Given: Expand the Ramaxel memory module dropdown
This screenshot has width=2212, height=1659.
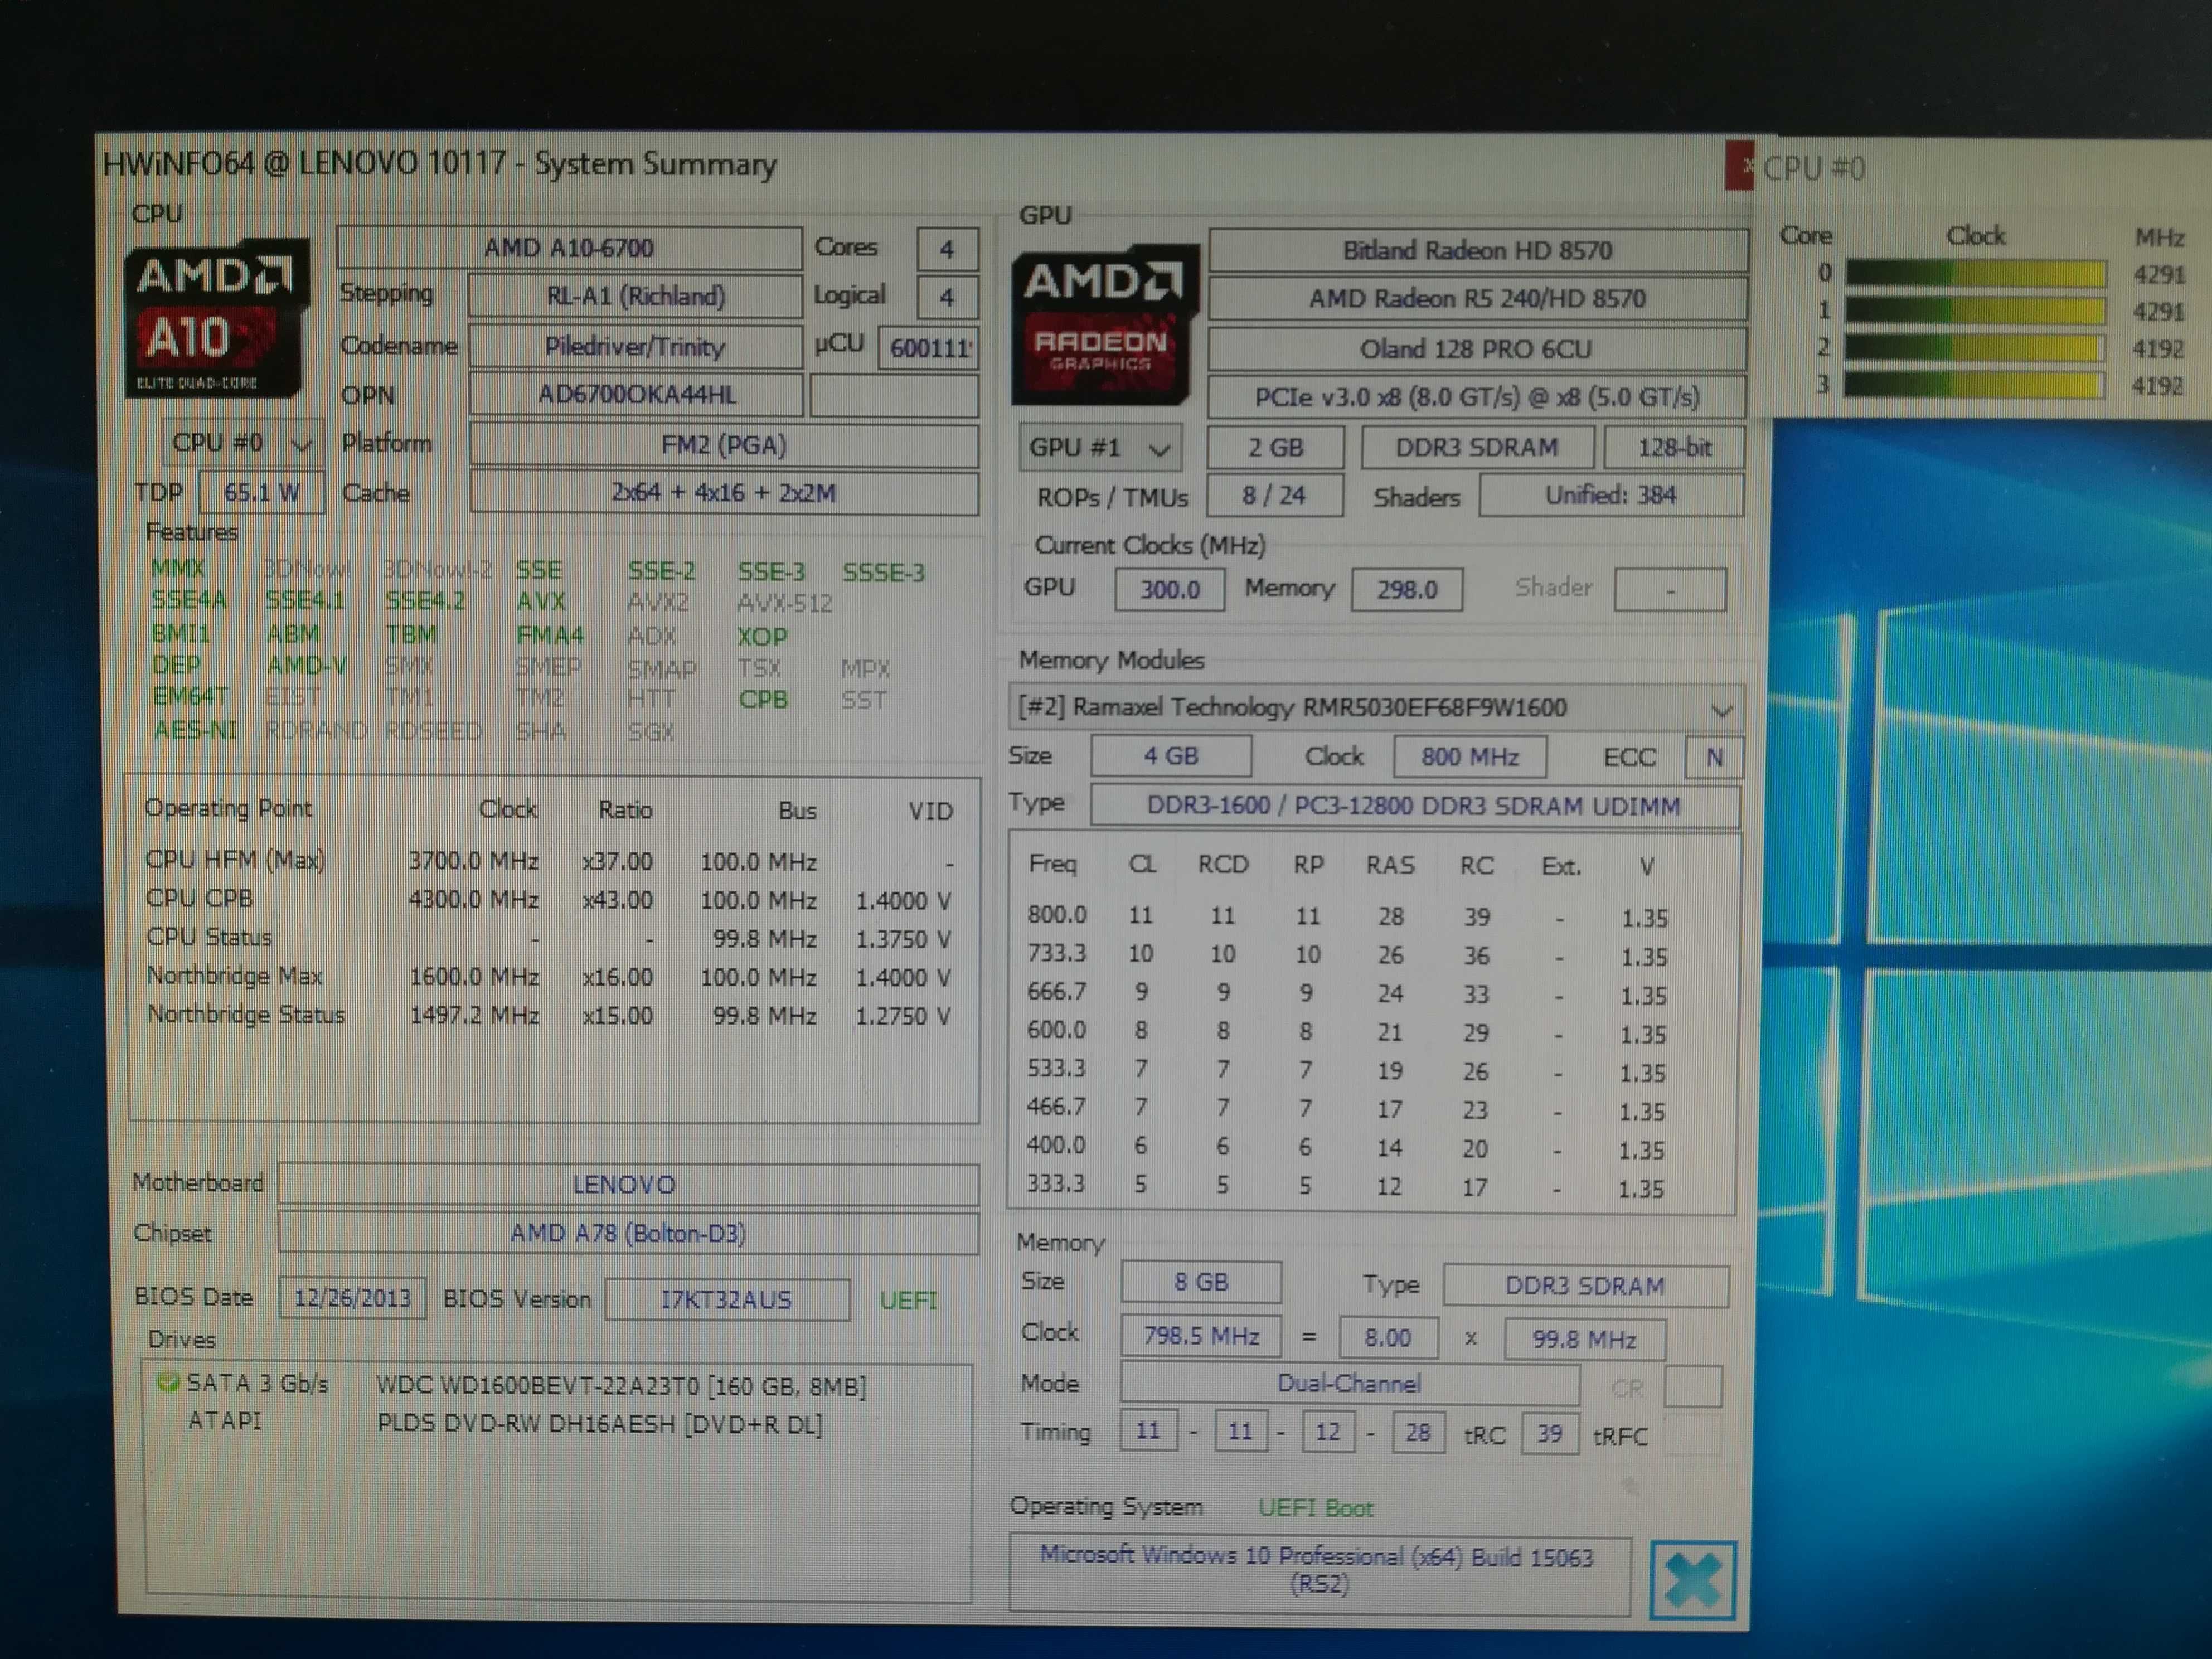Looking at the screenshot, I should 1720,710.
